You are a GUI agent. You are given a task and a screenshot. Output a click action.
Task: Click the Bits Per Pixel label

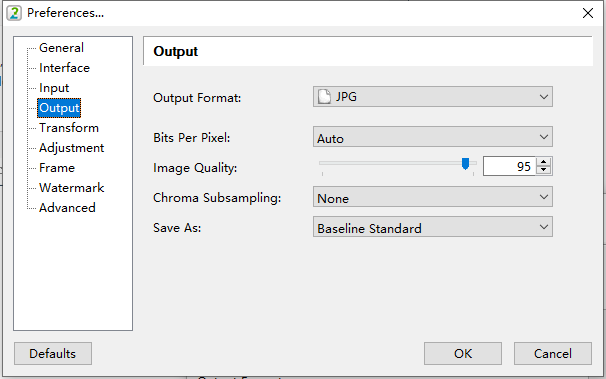[191, 138]
